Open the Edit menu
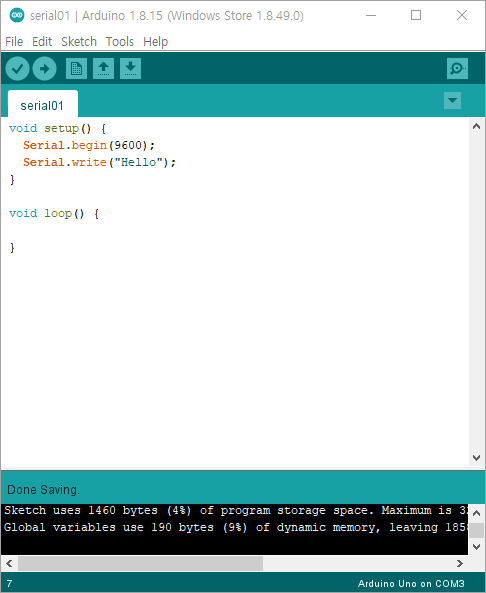The height and width of the screenshot is (593, 486). point(42,42)
